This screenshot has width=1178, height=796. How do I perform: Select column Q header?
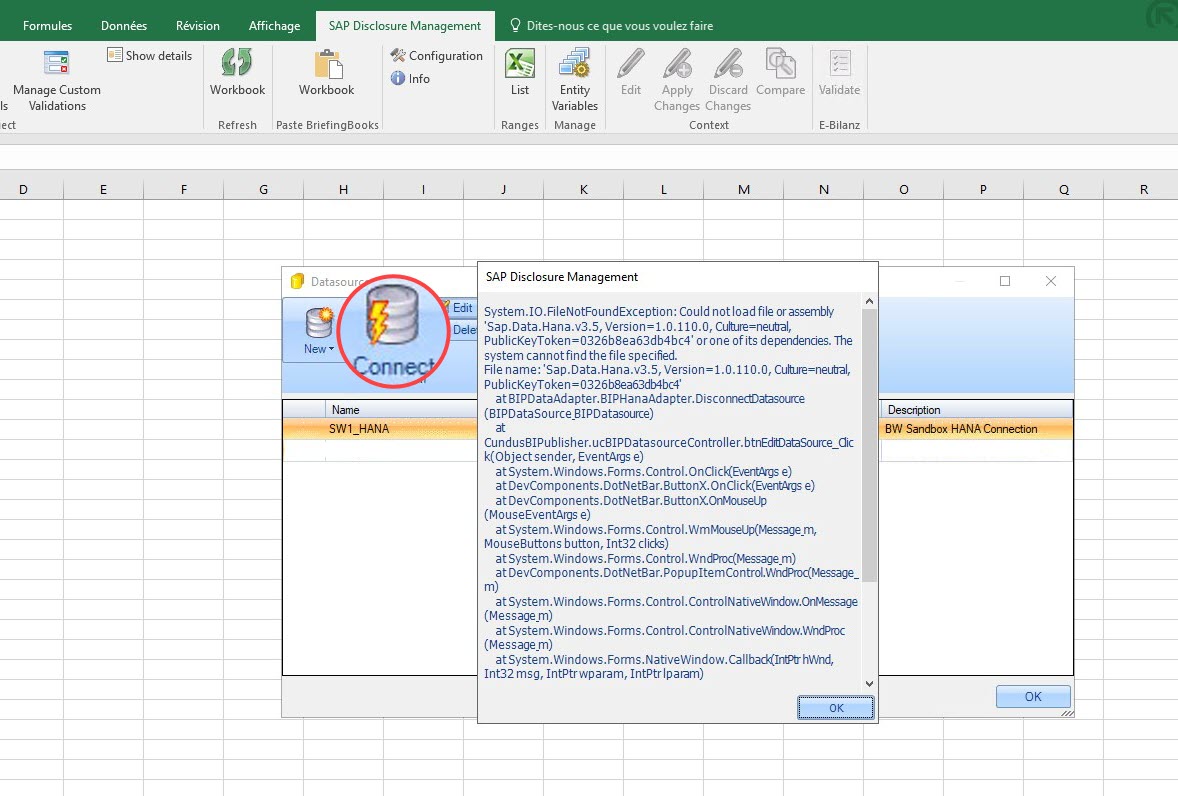[x=1064, y=189]
